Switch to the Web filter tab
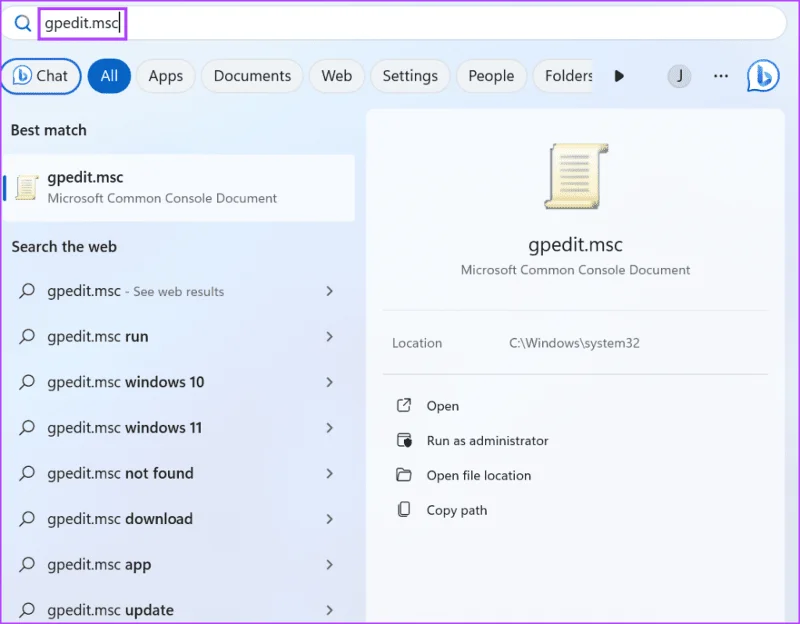The height and width of the screenshot is (624, 800). pos(337,76)
